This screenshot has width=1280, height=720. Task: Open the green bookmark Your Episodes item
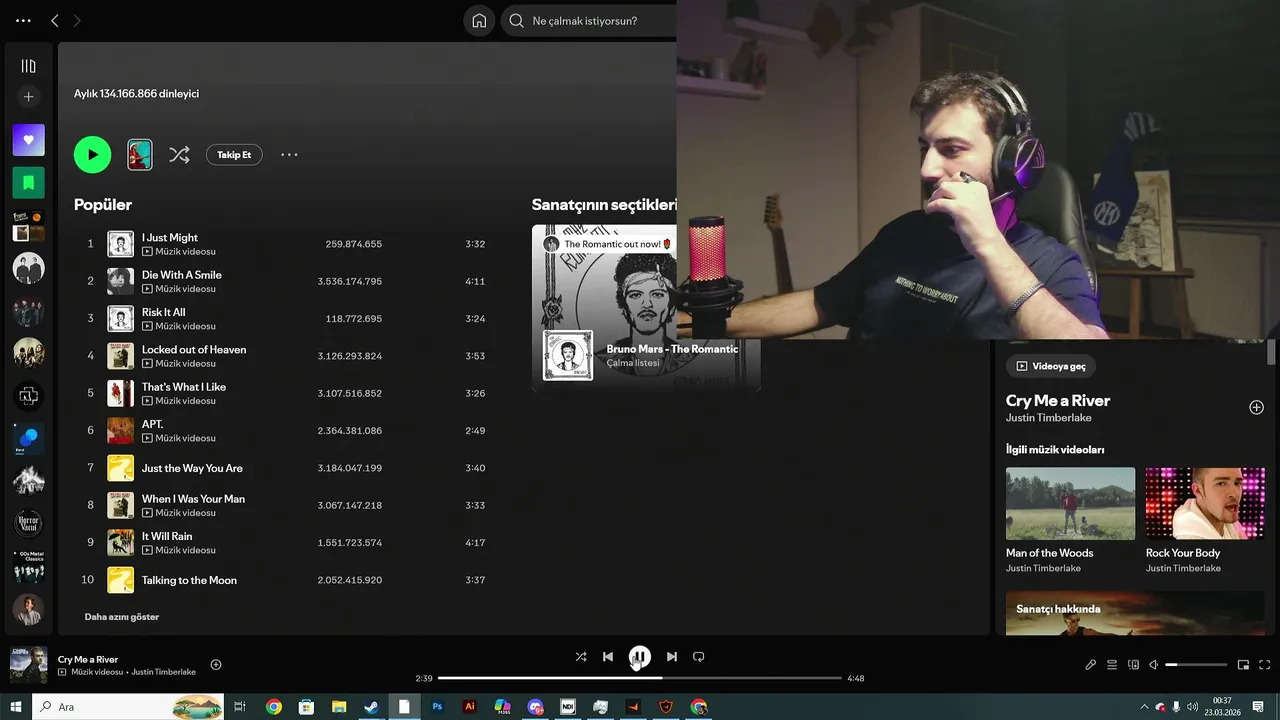tap(28, 183)
